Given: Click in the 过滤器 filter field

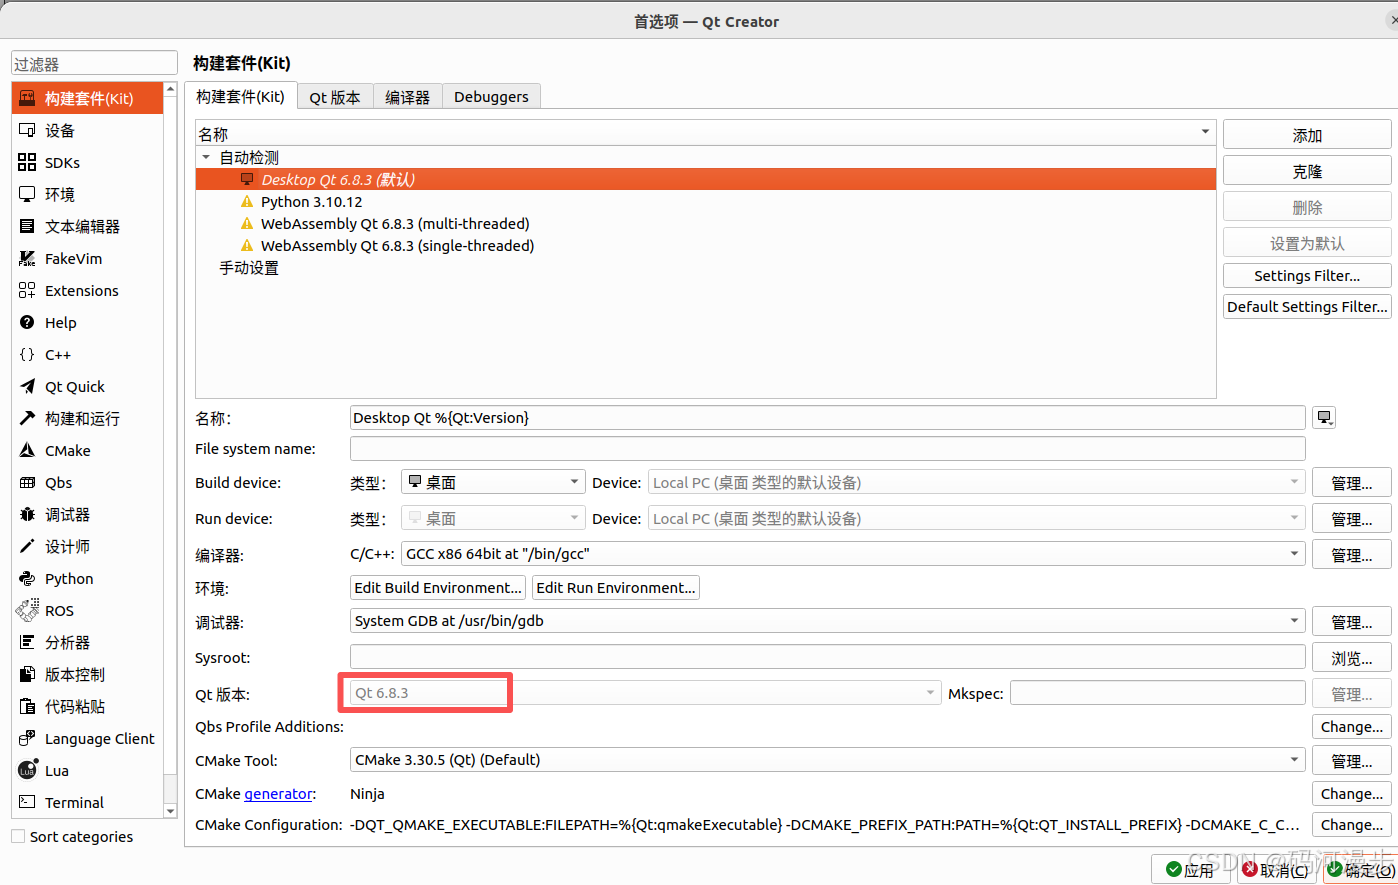Looking at the screenshot, I should tap(94, 64).
